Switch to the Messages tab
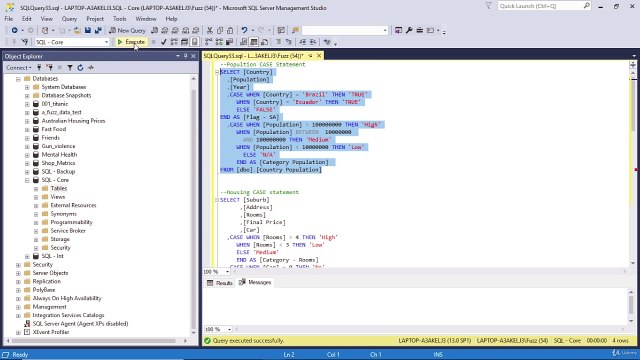The image size is (640, 360). point(255,282)
